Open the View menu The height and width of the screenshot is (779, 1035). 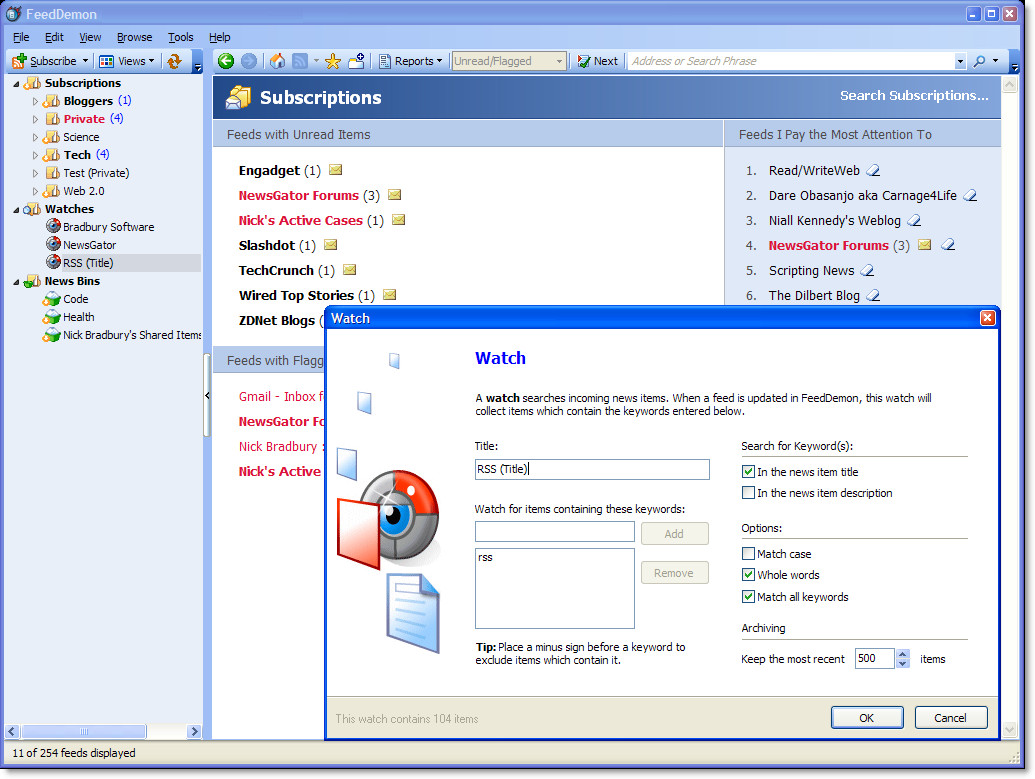pyautogui.click(x=90, y=37)
